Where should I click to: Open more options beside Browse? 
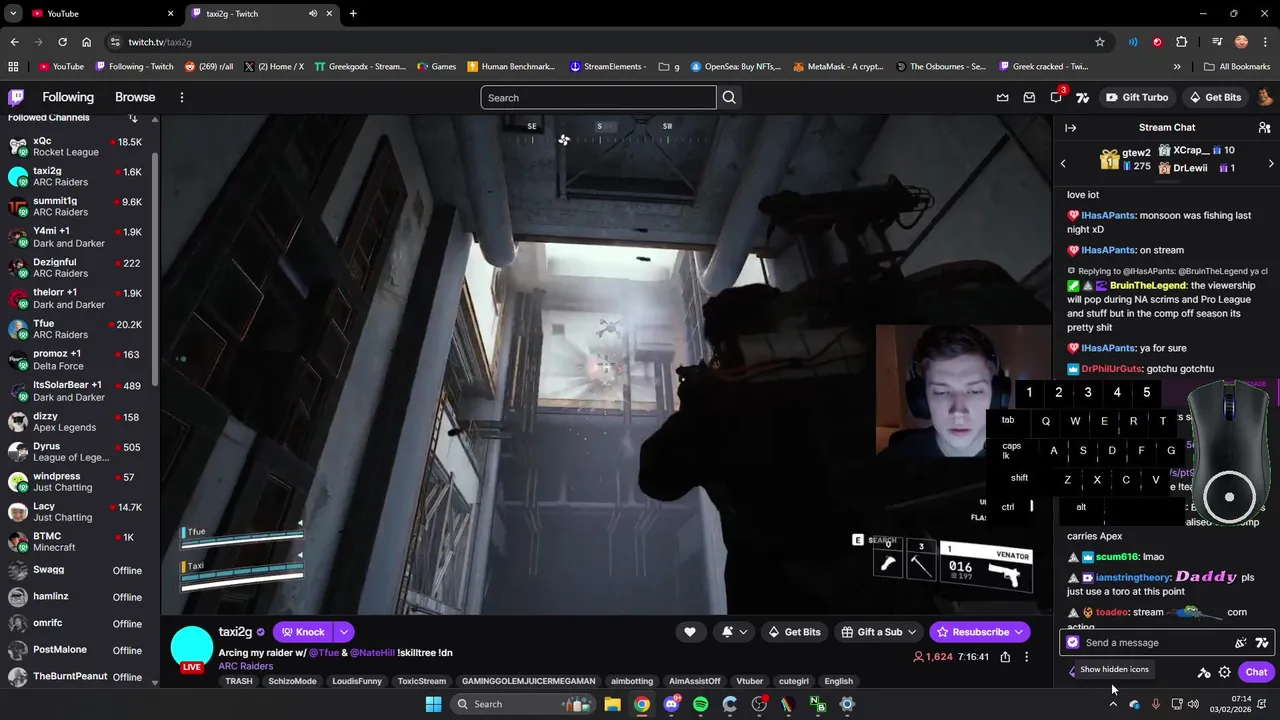click(181, 97)
